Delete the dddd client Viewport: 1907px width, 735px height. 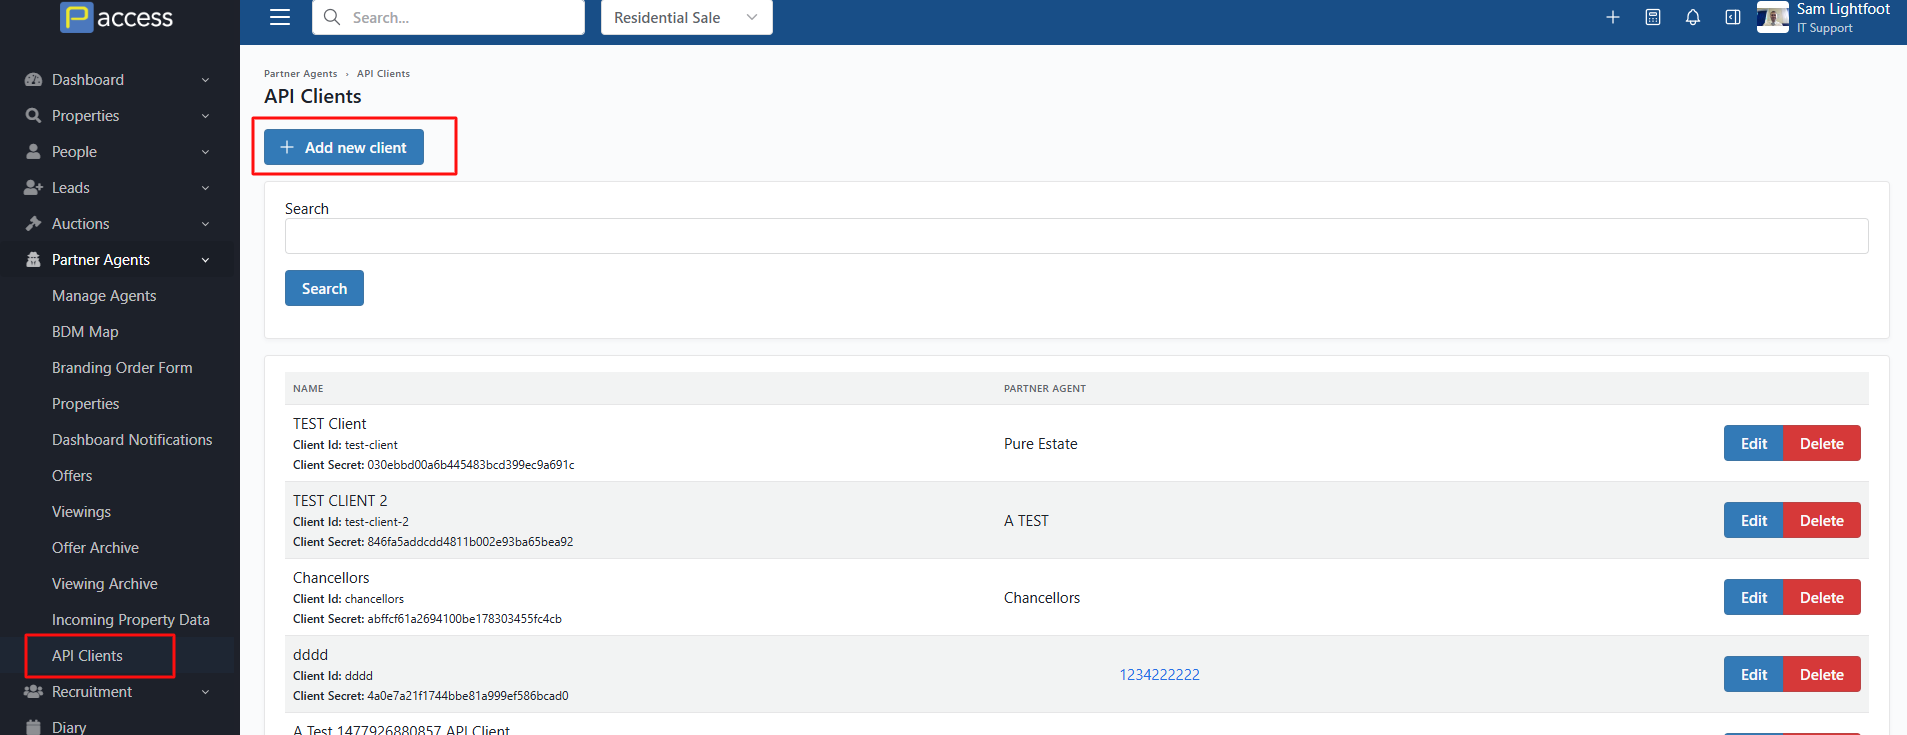point(1822,674)
